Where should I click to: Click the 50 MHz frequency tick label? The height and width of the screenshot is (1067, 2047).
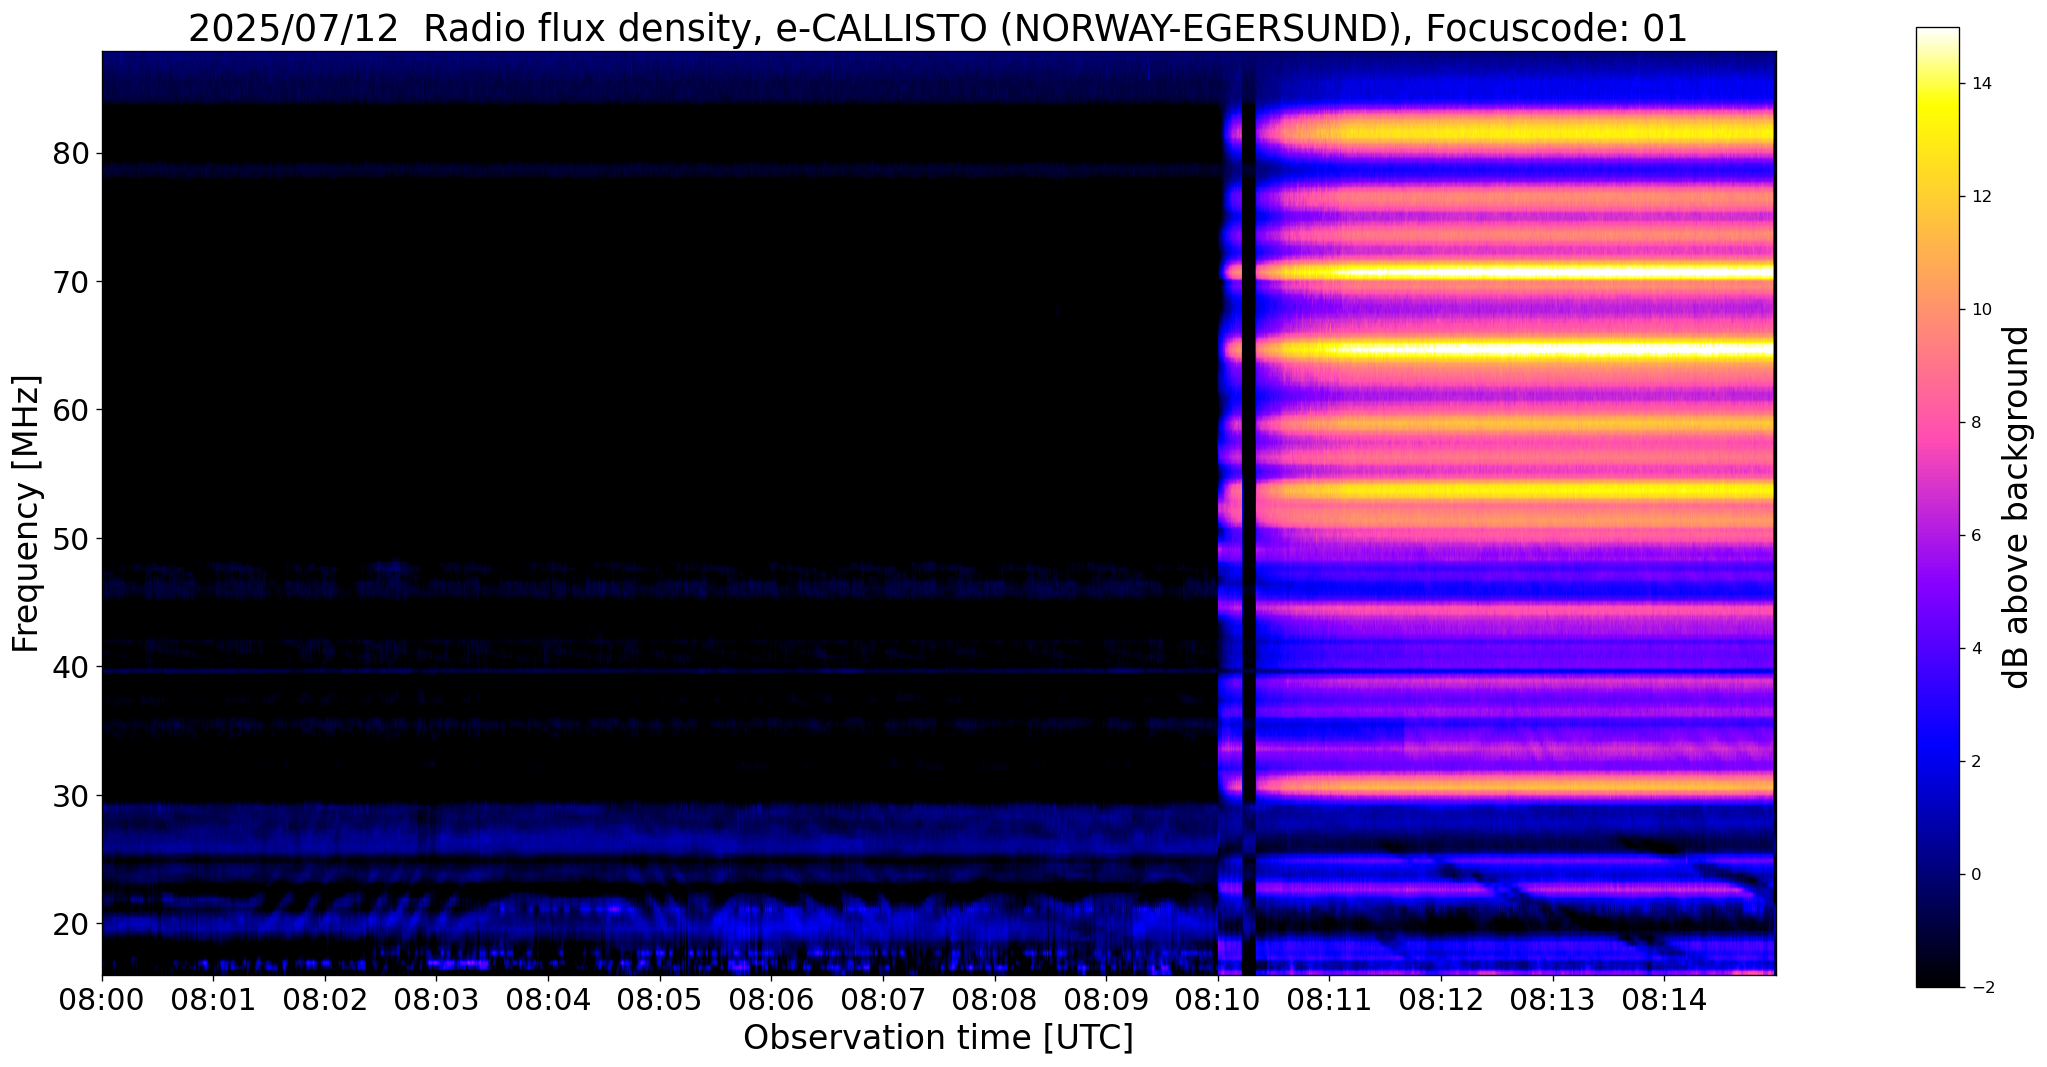coord(71,539)
